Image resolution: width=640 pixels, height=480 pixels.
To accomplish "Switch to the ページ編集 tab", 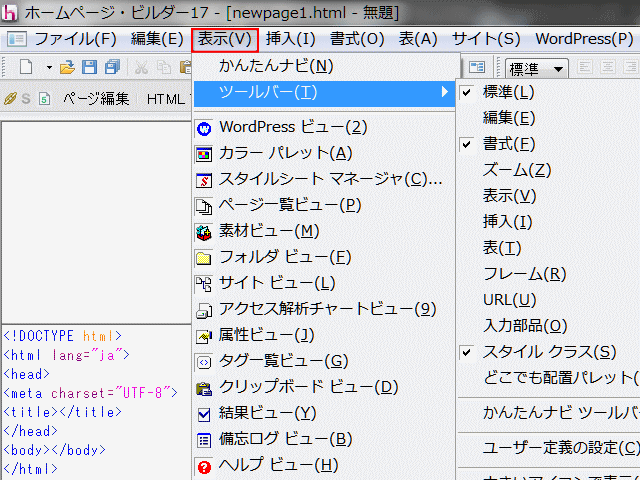I will click(x=96, y=99).
